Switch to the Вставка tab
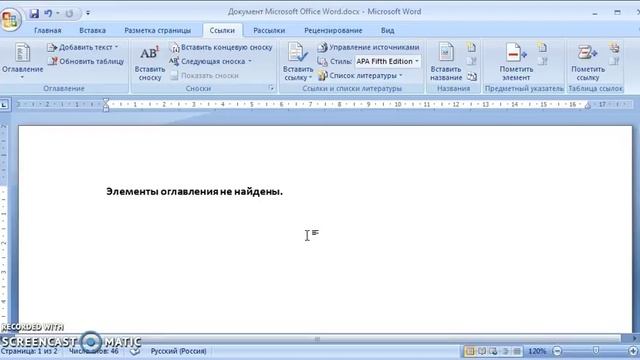The width and height of the screenshot is (640, 360). (92, 31)
